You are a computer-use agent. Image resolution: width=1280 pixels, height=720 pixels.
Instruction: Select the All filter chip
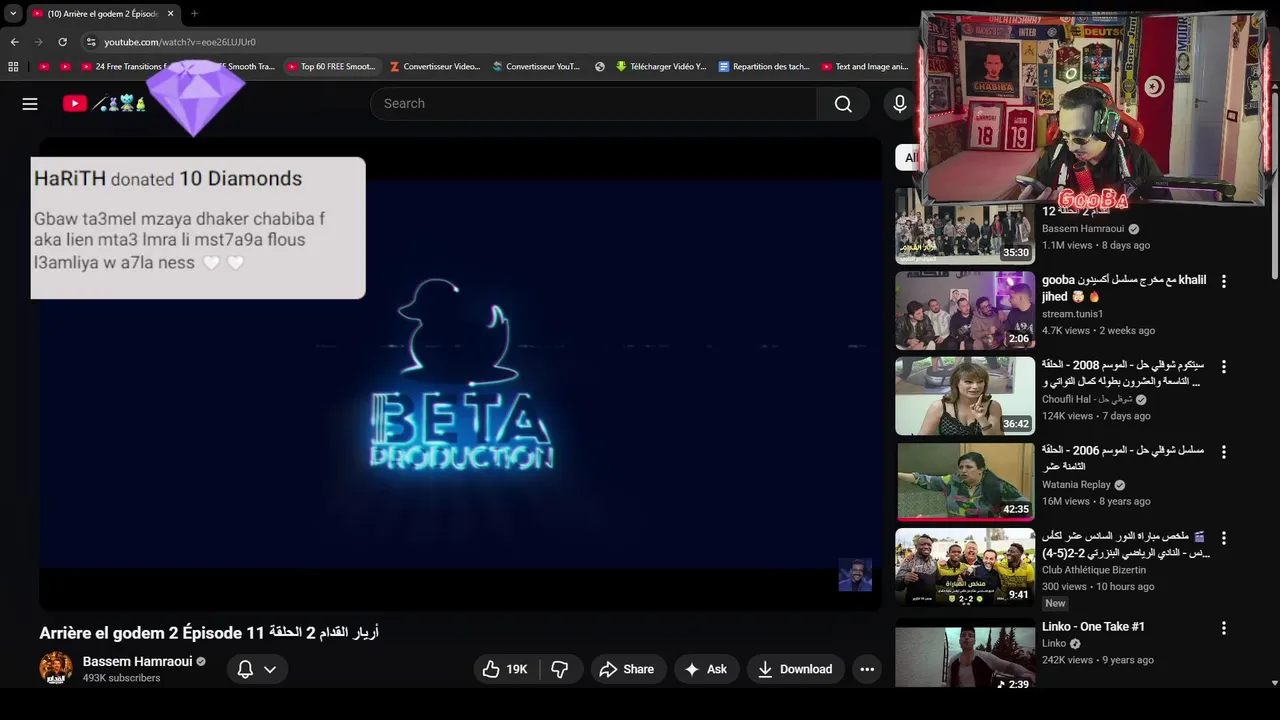click(x=908, y=157)
